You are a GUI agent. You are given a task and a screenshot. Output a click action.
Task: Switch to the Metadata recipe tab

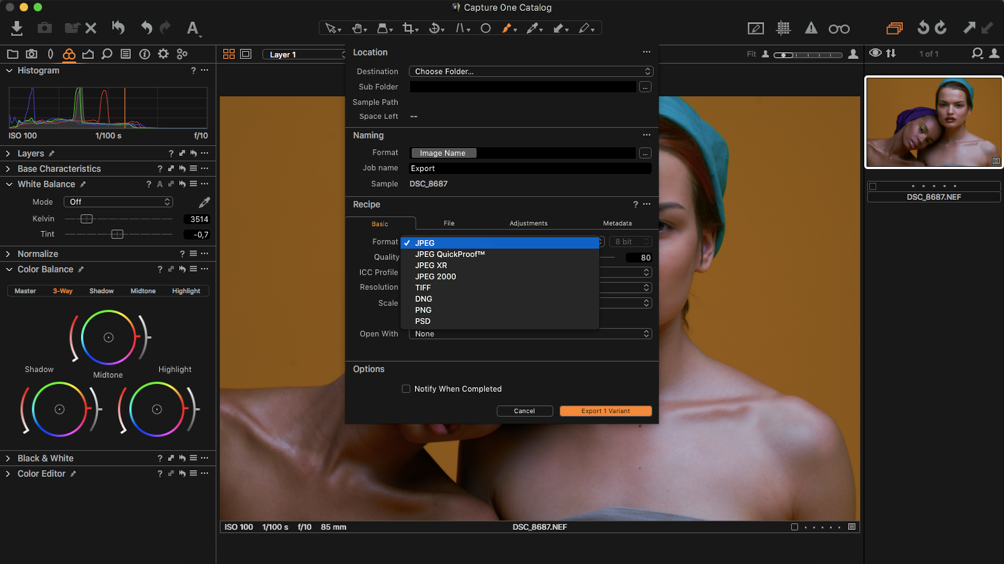click(x=617, y=223)
